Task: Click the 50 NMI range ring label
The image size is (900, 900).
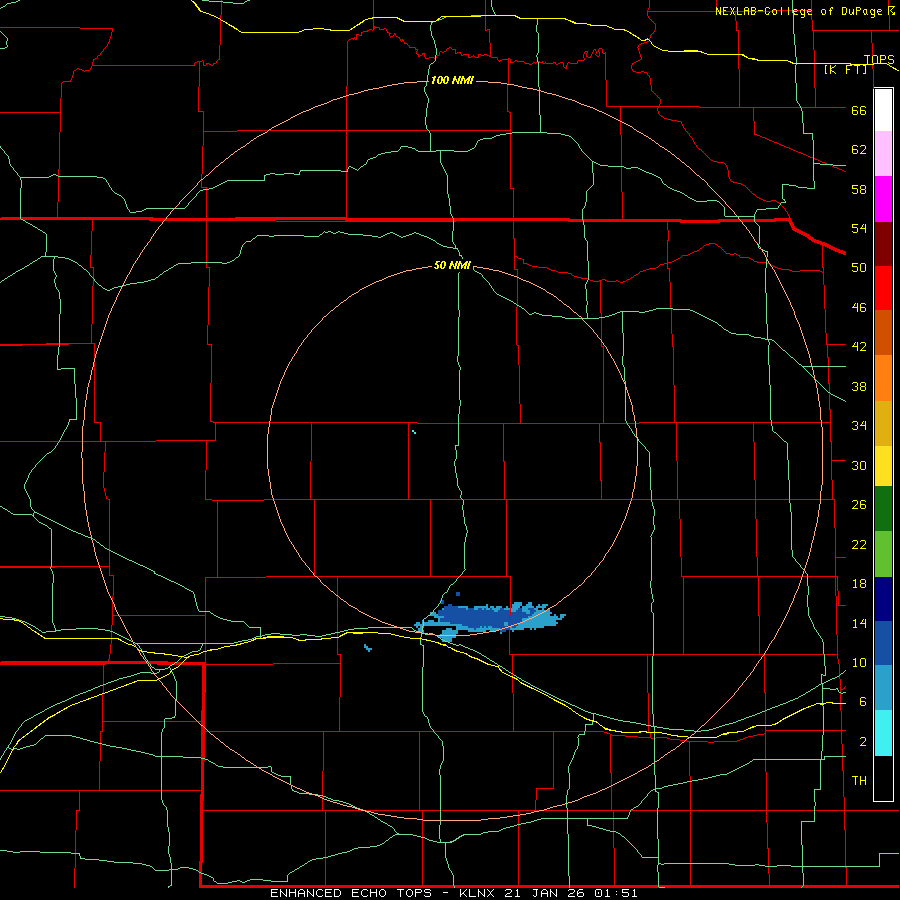Action: (x=452, y=265)
